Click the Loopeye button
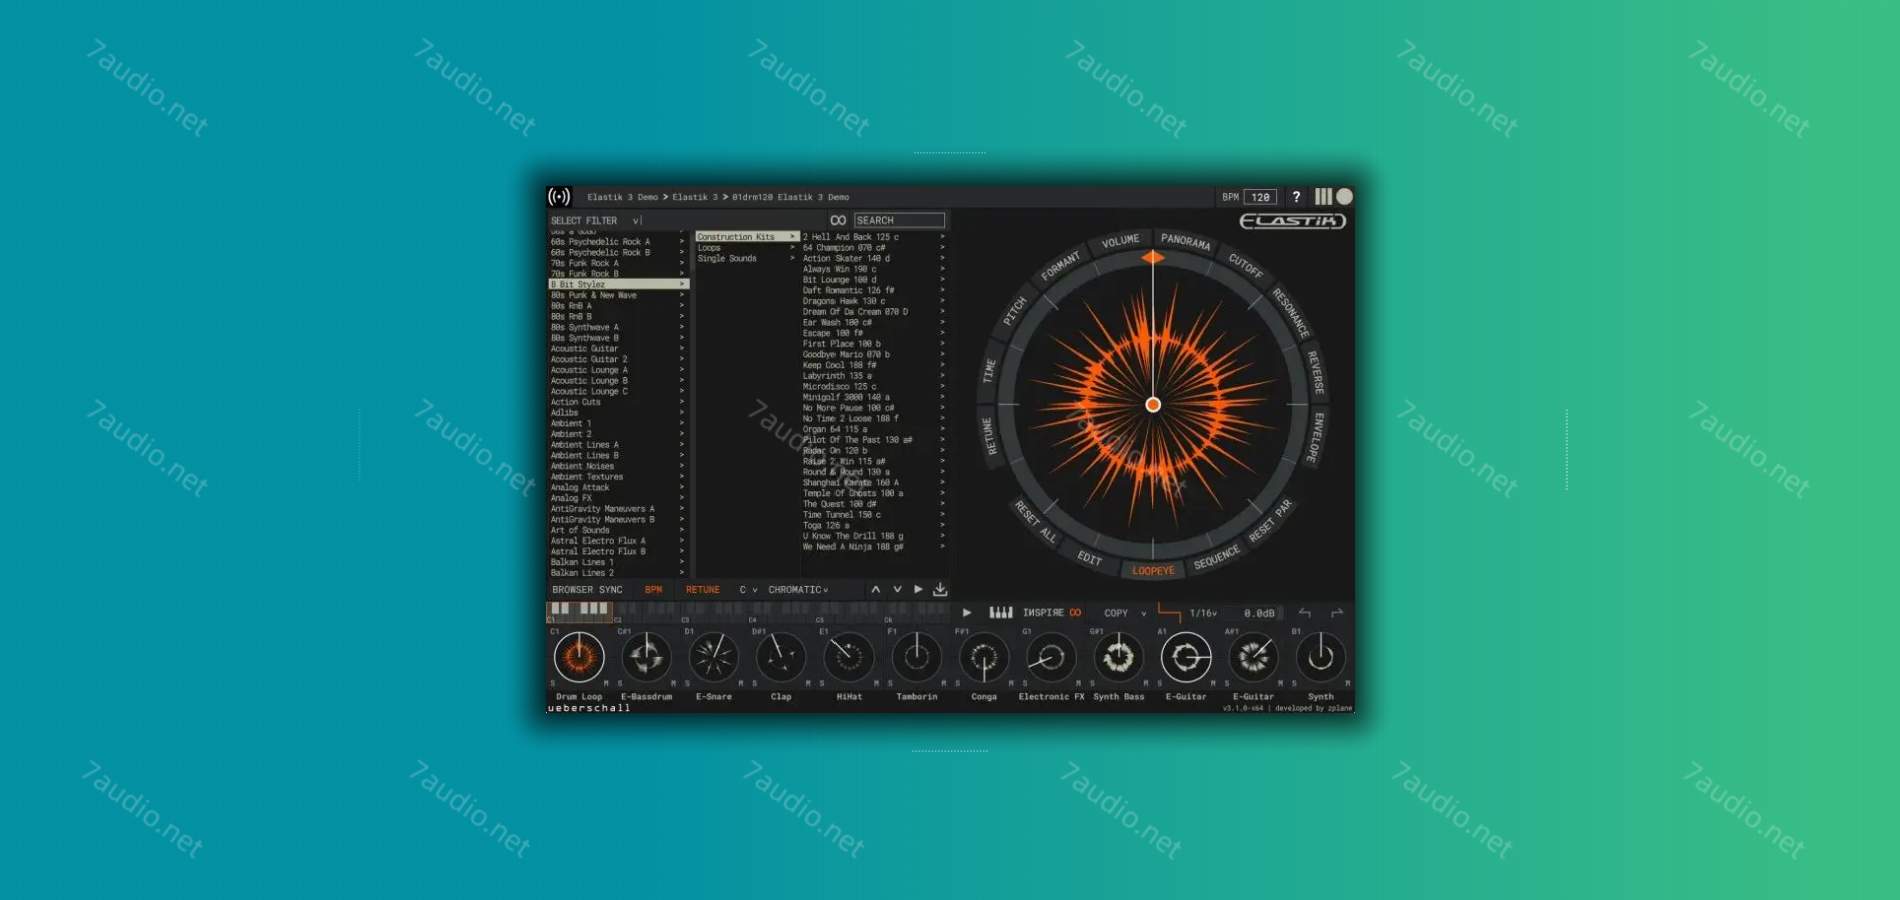Viewport: 1900px width, 900px height. (1153, 570)
